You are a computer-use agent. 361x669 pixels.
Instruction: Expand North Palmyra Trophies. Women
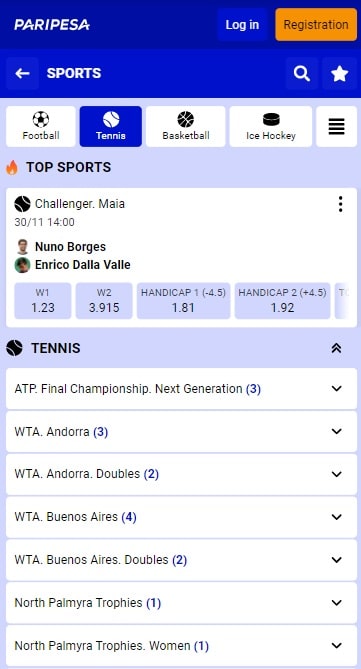point(181,646)
